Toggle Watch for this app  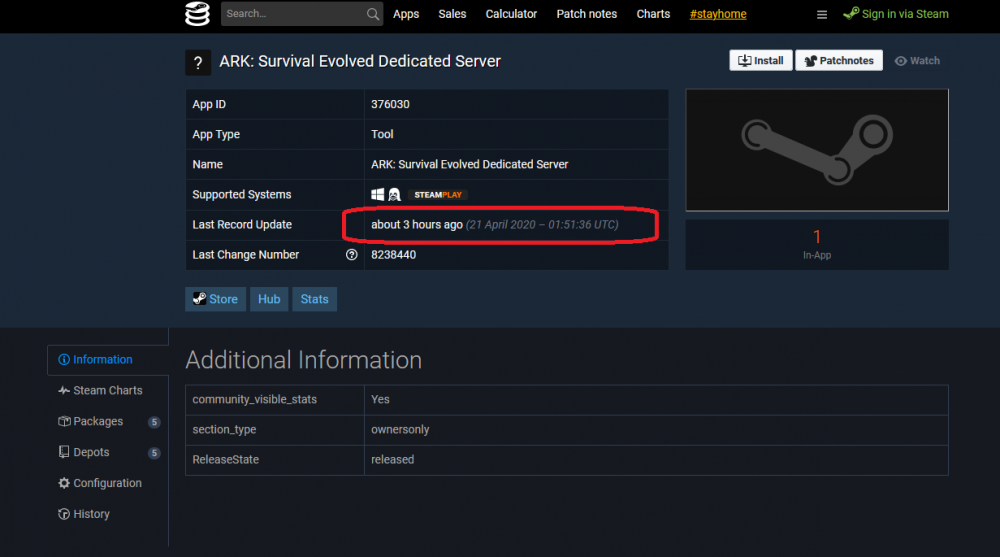coord(917,61)
